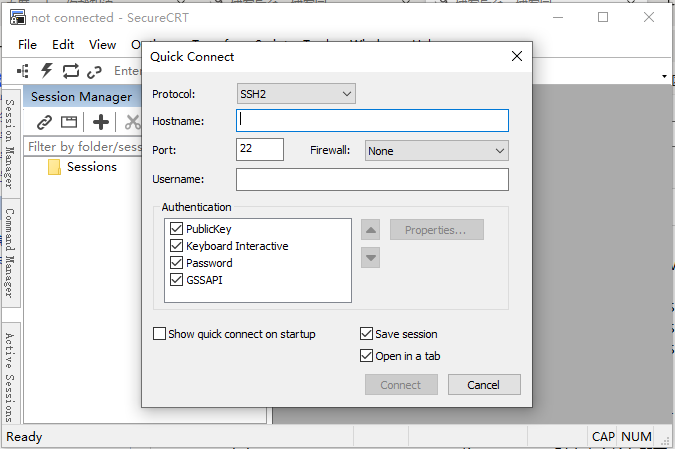
Task: Uncheck the PublicKey authentication option
Action: click(177, 229)
